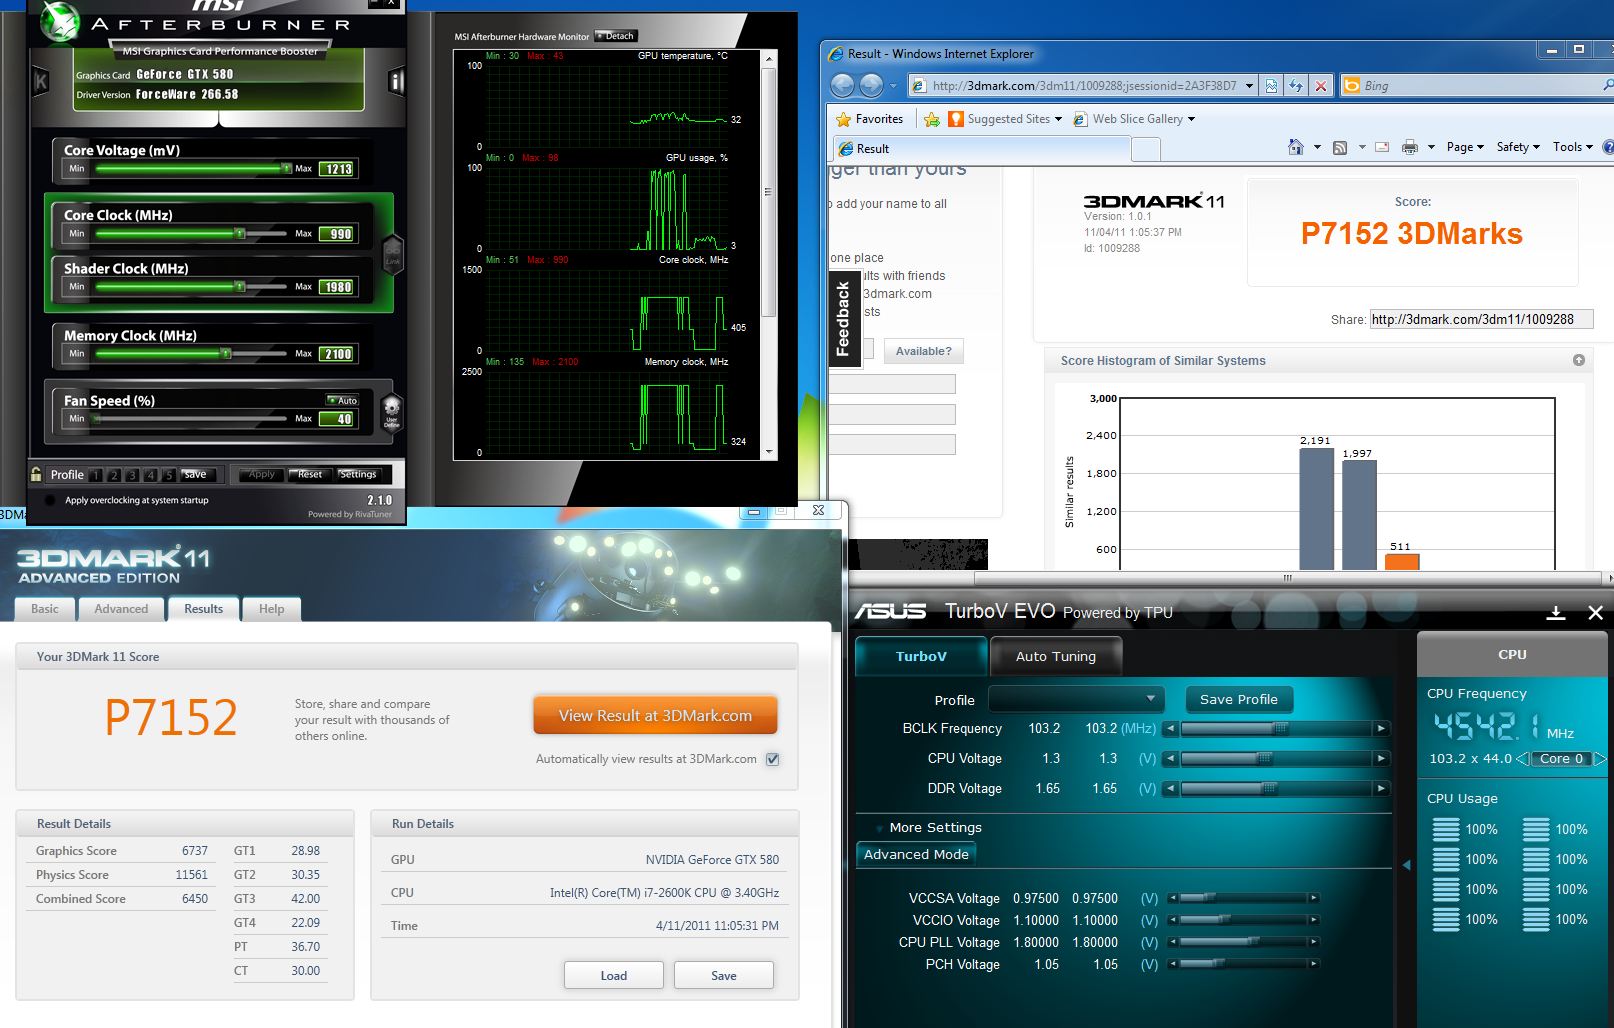Click the Afterburner profile save button

point(197,475)
